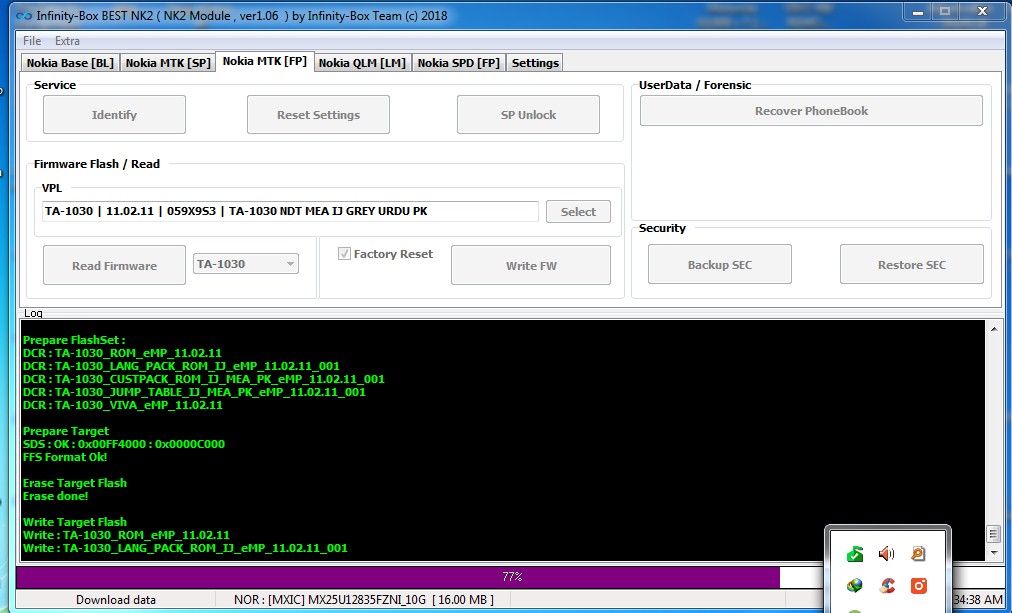Click the Infinity-Box title bar logo icon
Image resolution: width=1012 pixels, height=613 pixels.
(24, 15)
